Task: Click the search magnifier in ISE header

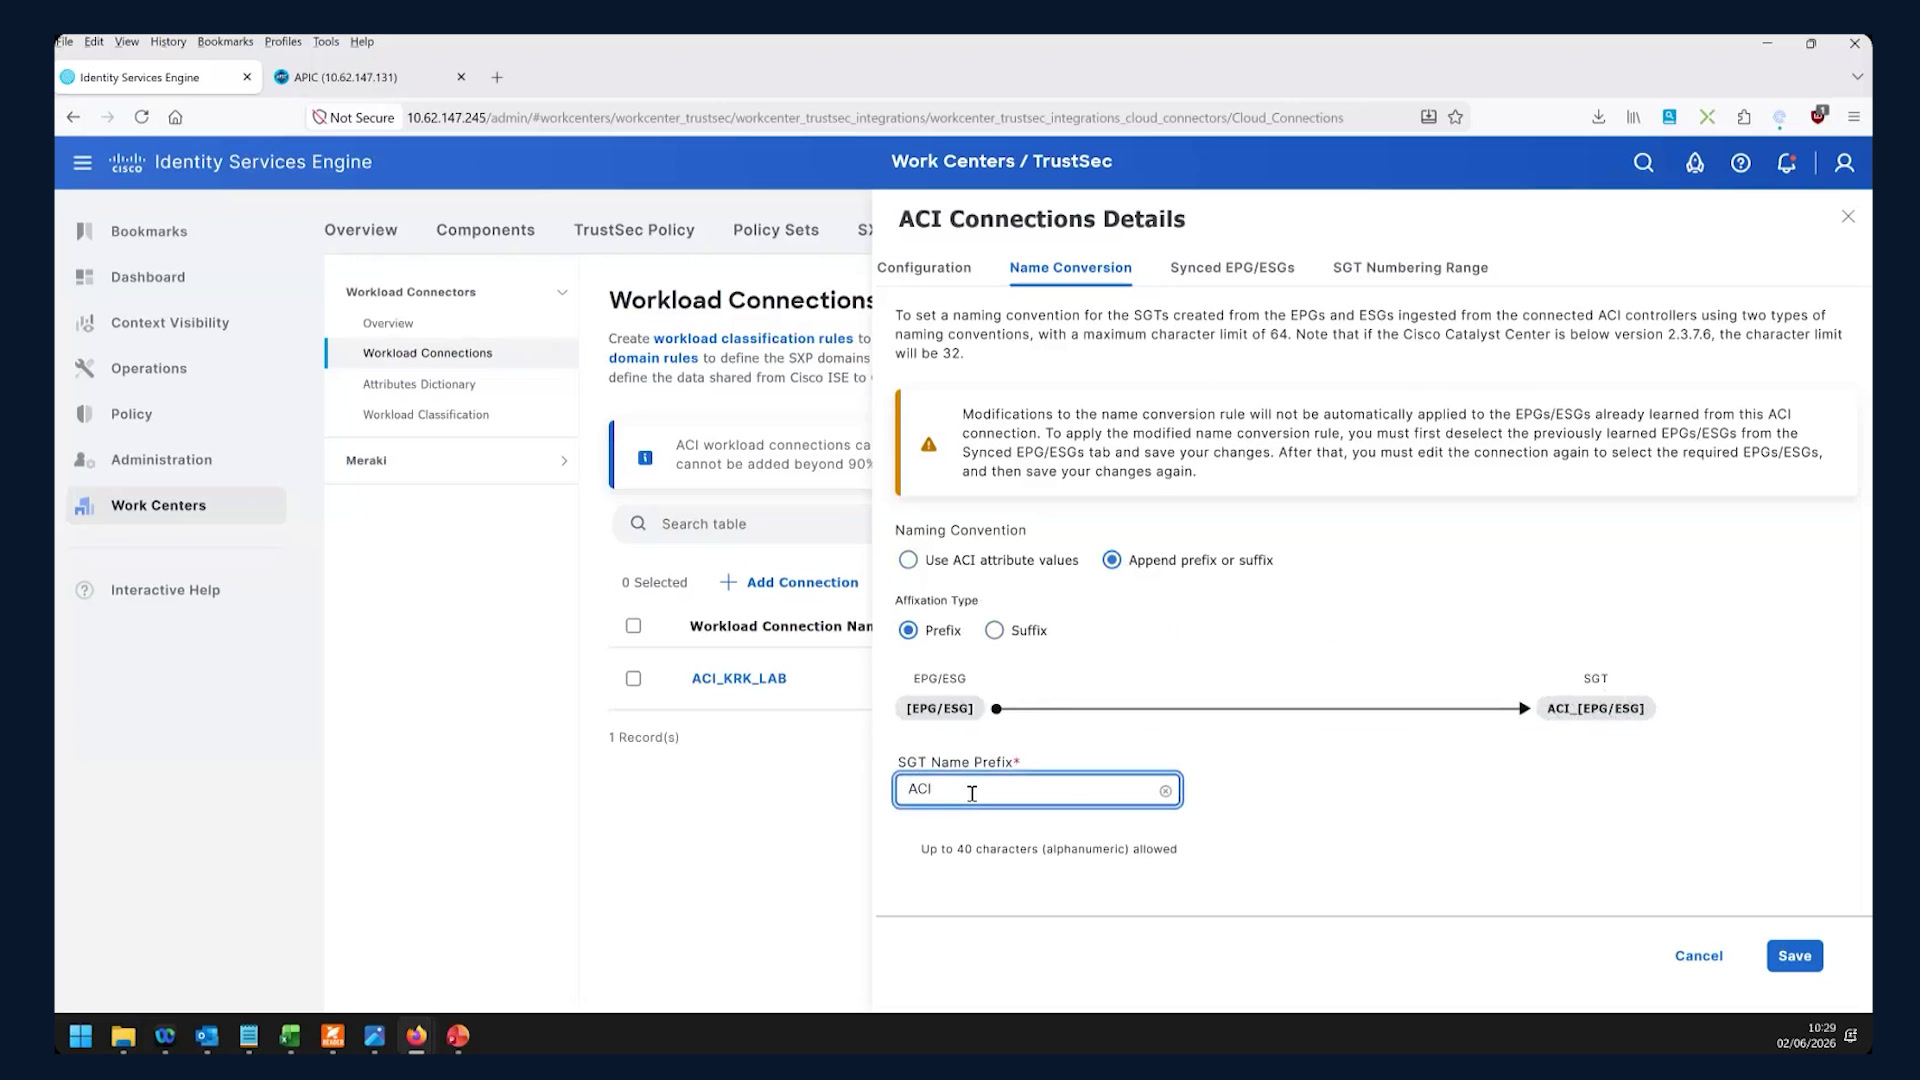Action: click(x=1643, y=163)
